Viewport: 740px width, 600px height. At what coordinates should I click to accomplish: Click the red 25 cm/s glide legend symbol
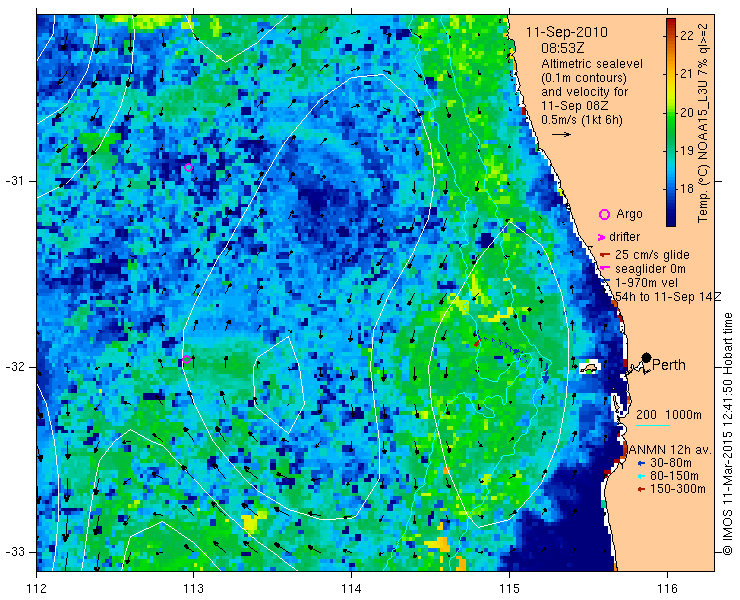[605, 255]
